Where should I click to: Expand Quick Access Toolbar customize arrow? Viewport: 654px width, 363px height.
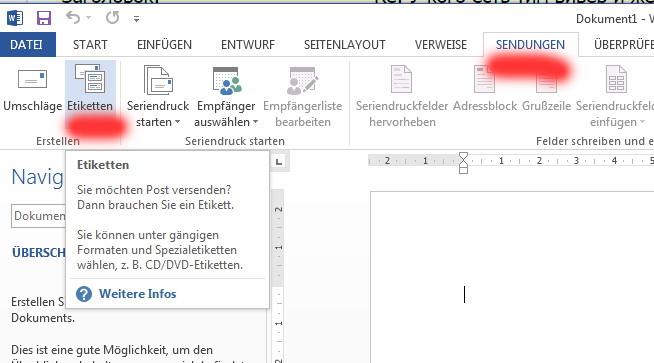136,19
